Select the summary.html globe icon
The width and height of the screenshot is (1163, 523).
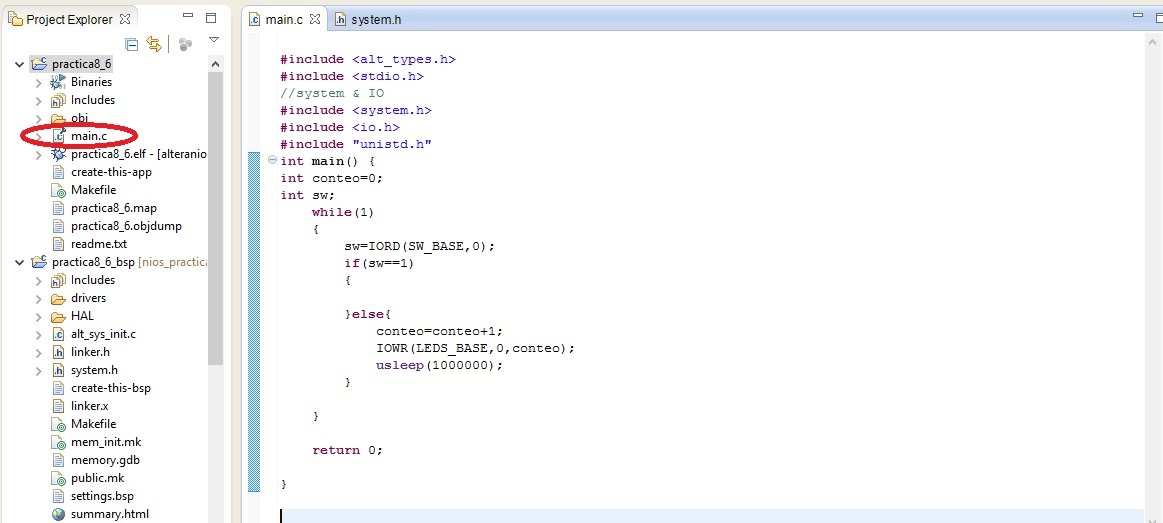tap(58, 514)
